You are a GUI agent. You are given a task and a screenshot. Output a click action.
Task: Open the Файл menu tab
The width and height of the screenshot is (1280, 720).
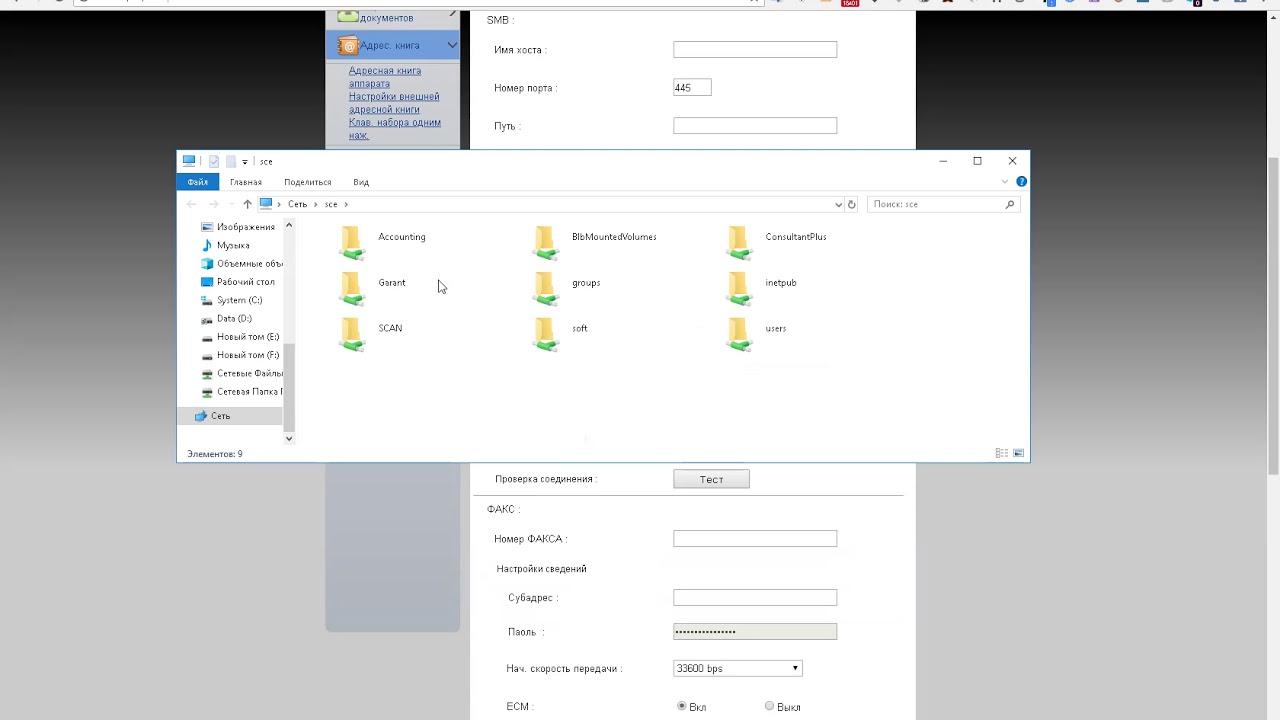[197, 182]
